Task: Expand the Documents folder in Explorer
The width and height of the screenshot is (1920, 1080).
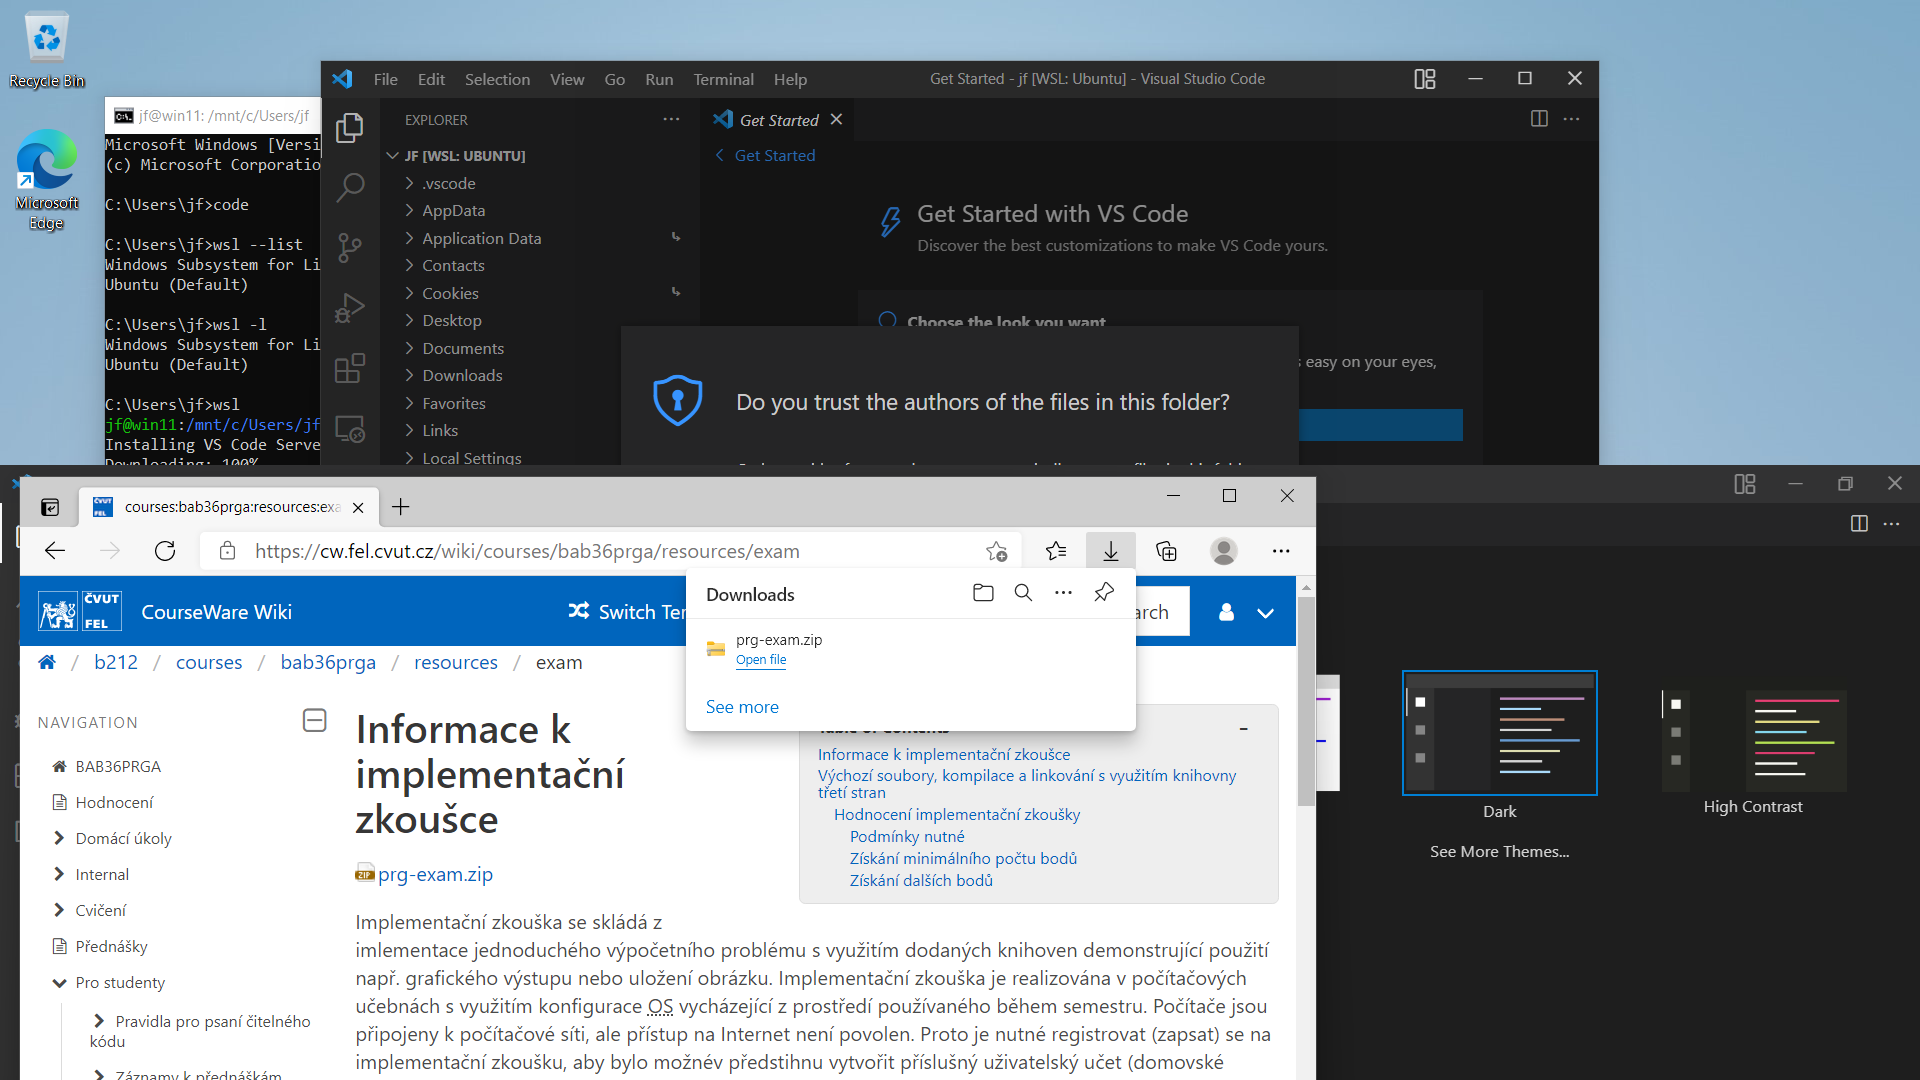Action: (x=462, y=348)
